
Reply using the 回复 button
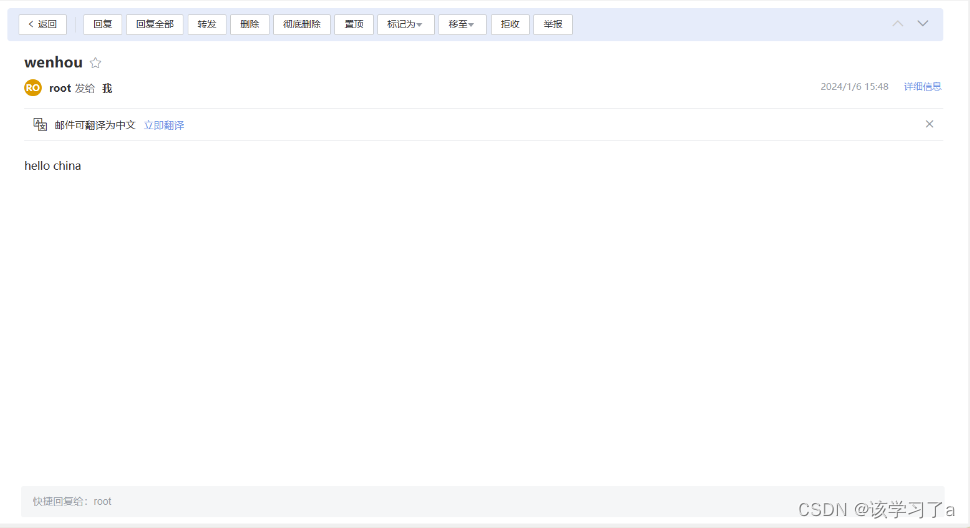tap(102, 24)
